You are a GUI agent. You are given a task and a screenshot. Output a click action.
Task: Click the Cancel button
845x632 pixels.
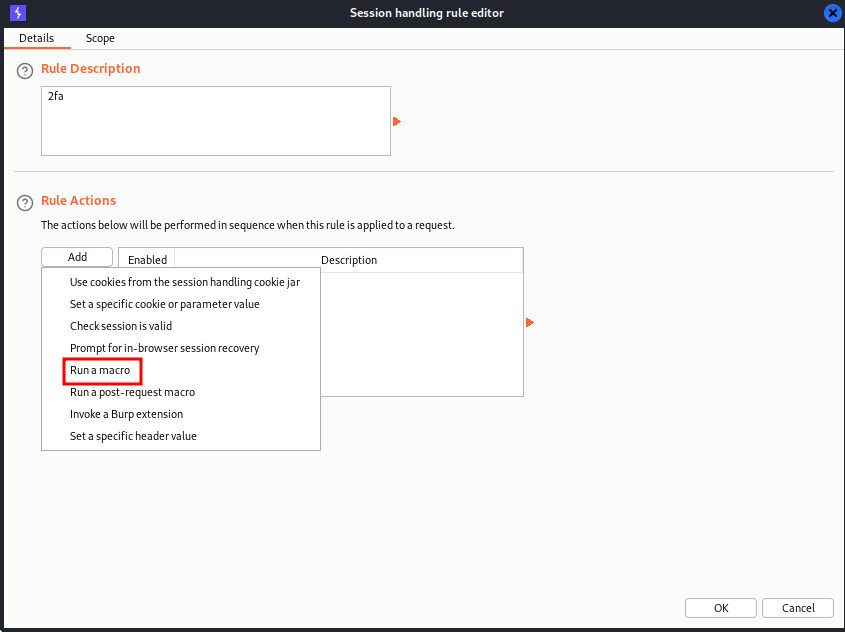(x=798, y=608)
